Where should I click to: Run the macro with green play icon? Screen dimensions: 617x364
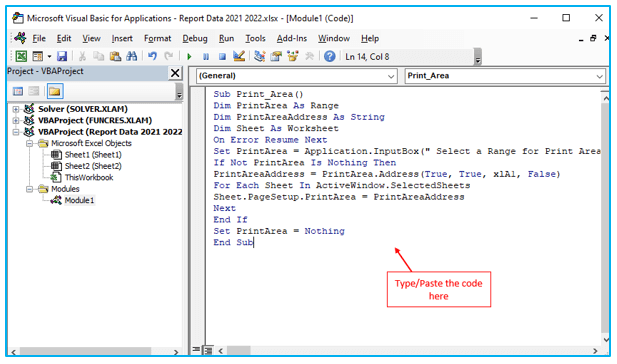pos(189,57)
